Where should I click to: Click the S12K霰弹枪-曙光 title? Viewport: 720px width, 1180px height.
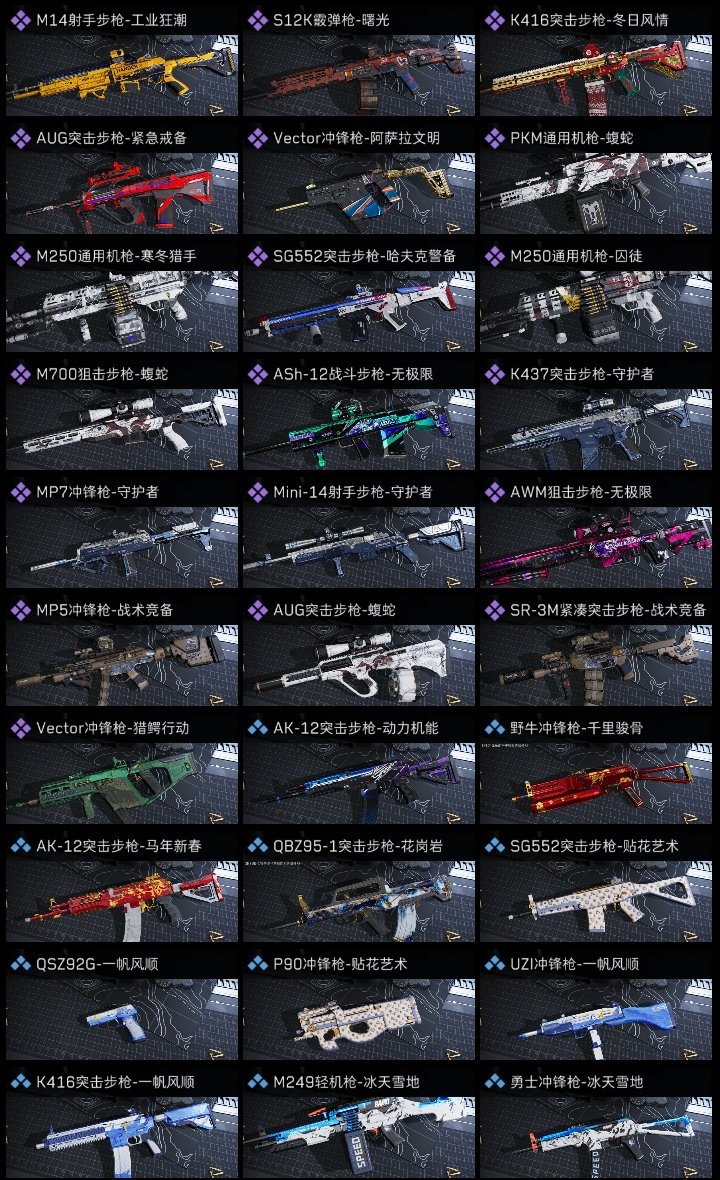[x=331, y=20]
